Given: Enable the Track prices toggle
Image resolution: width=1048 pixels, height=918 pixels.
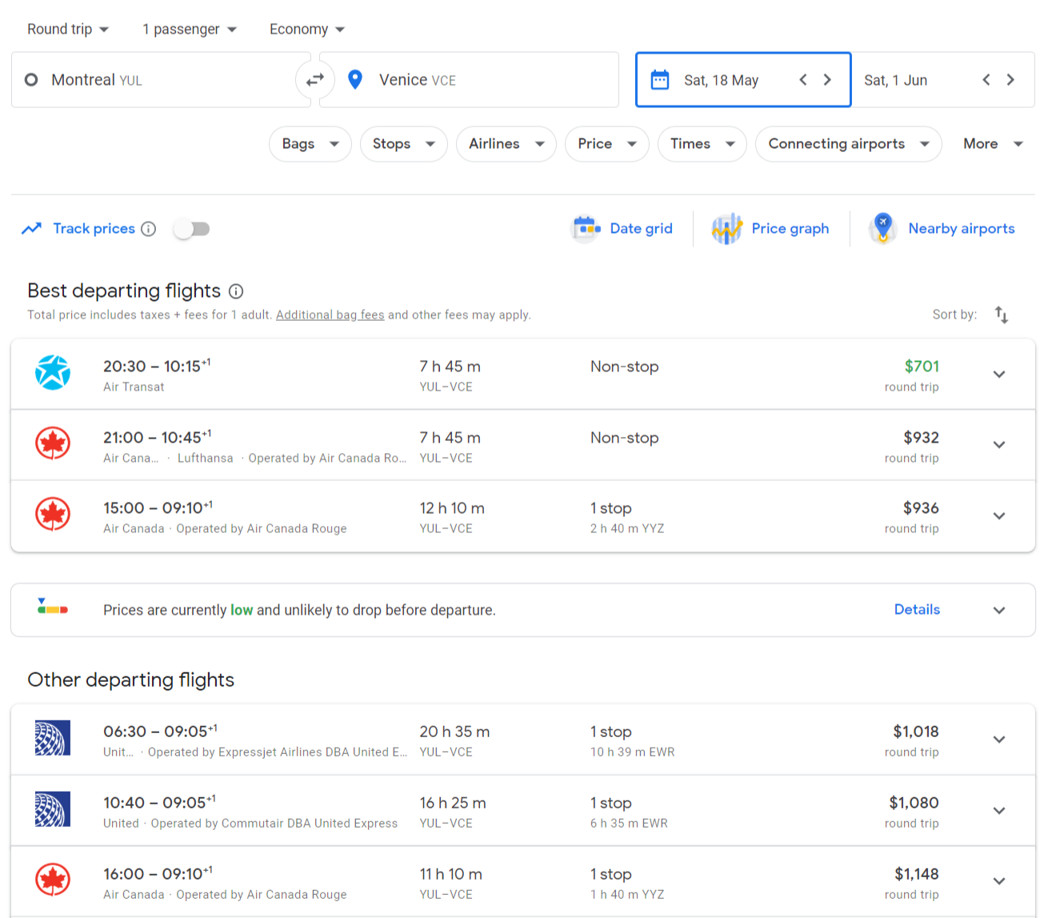Looking at the screenshot, I should 191,229.
